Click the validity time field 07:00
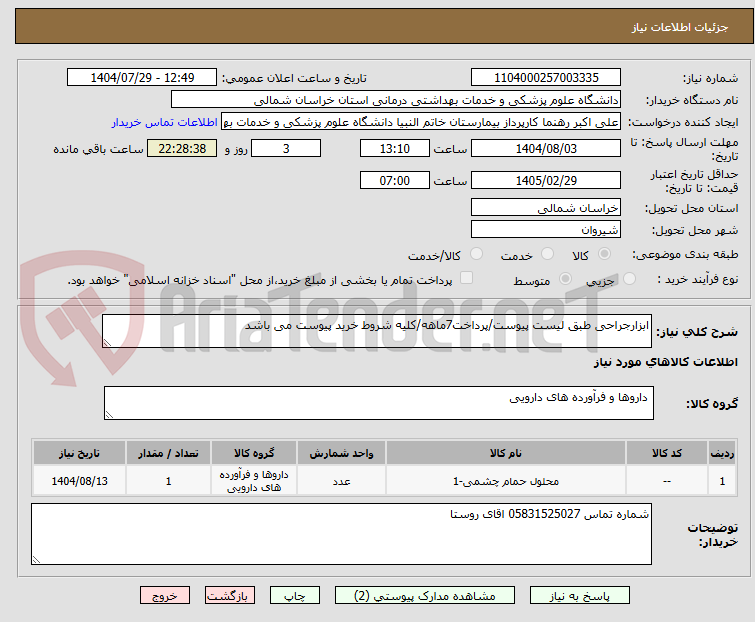755x622 pixels. [x=395, y=181]
